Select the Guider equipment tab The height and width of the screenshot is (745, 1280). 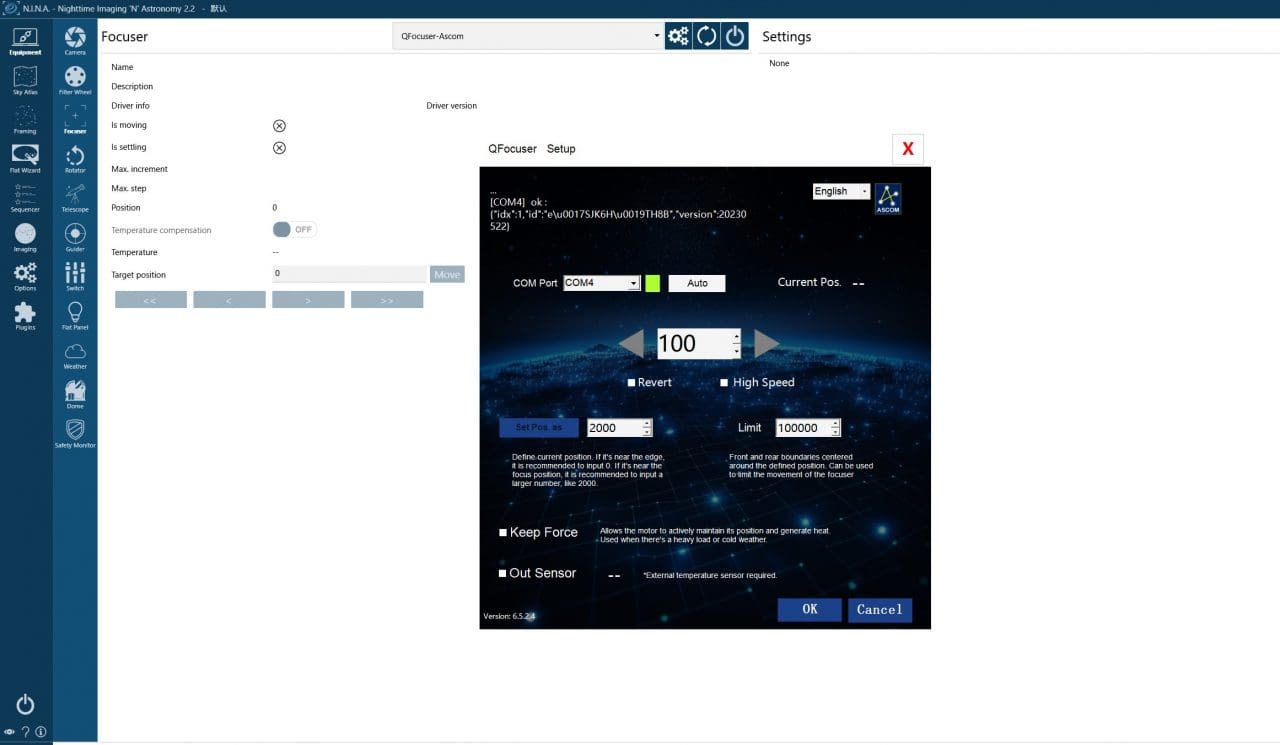click(75, 237)
